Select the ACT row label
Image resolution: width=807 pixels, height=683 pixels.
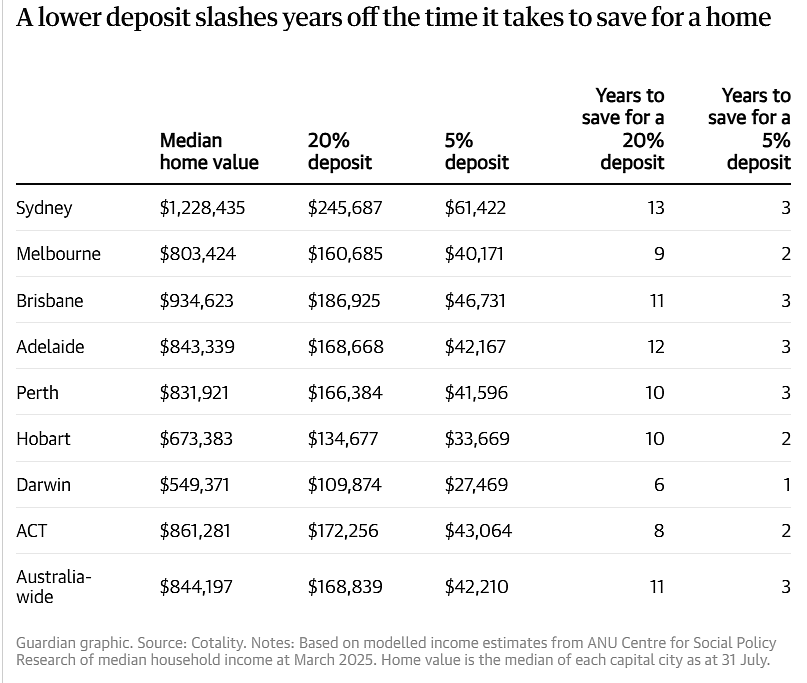(x=31, y=531)
